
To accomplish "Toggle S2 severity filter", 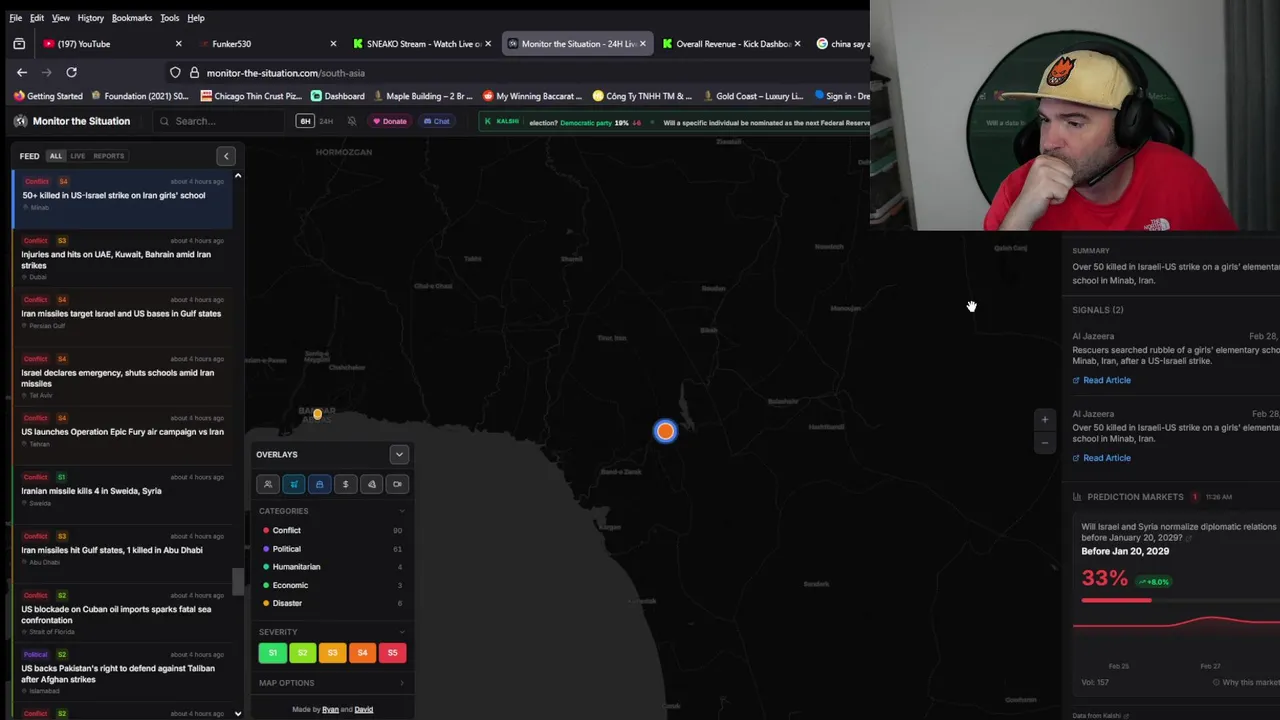I will pyautogui.click(x=302, y=653).
